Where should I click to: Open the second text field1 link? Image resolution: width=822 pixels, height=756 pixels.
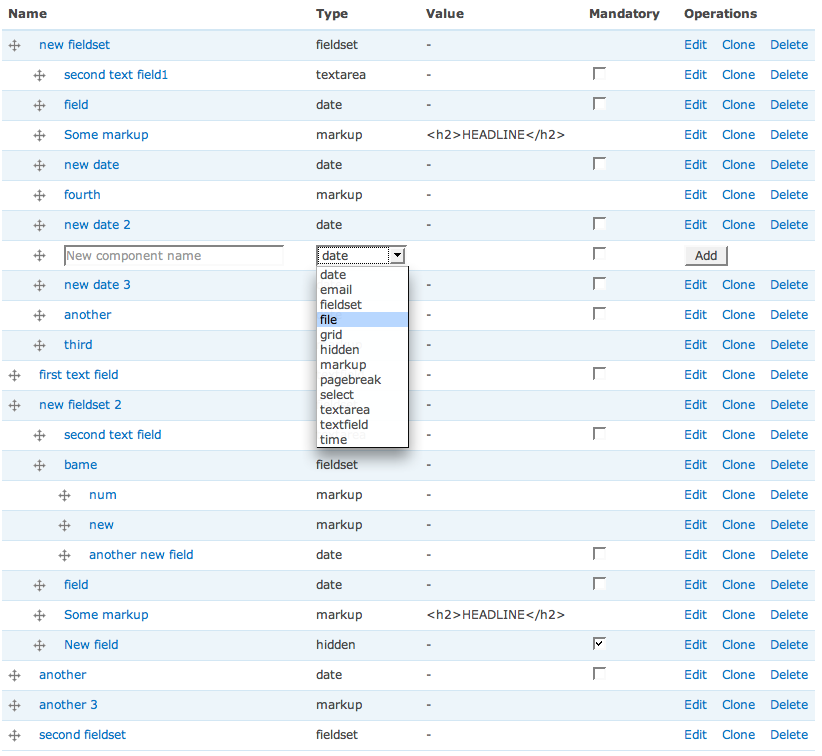click(x=116, y=75)
